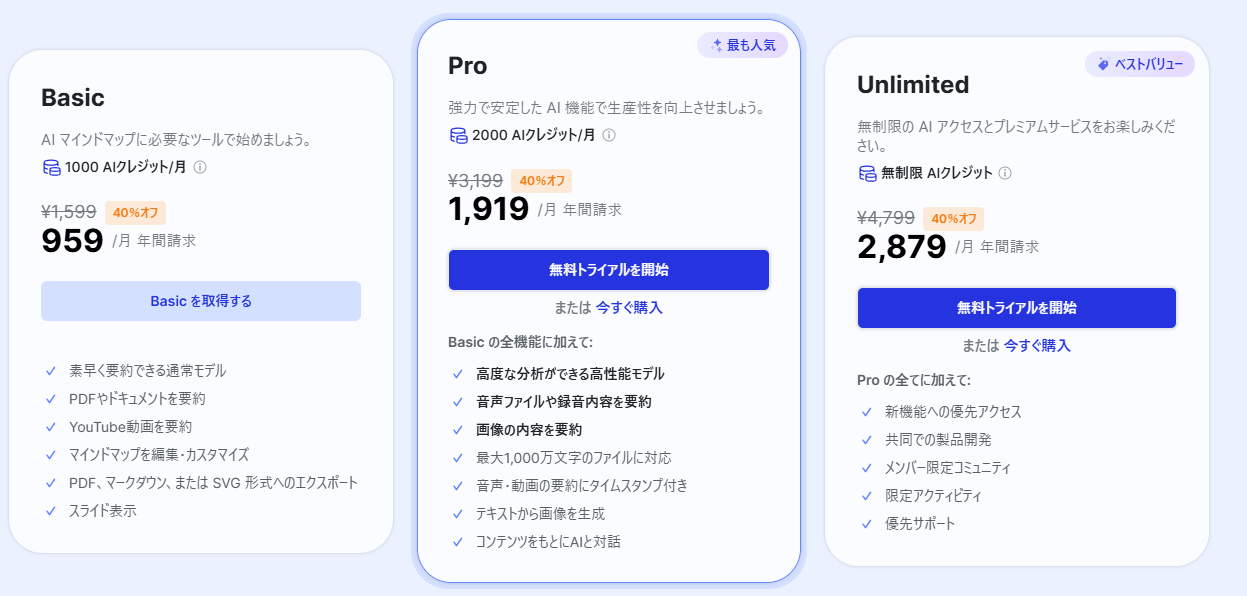This screenshot has width=1247, height=596.
Task: Click the credits coin icon in Pro plan
Action: (x=459, y=135)
